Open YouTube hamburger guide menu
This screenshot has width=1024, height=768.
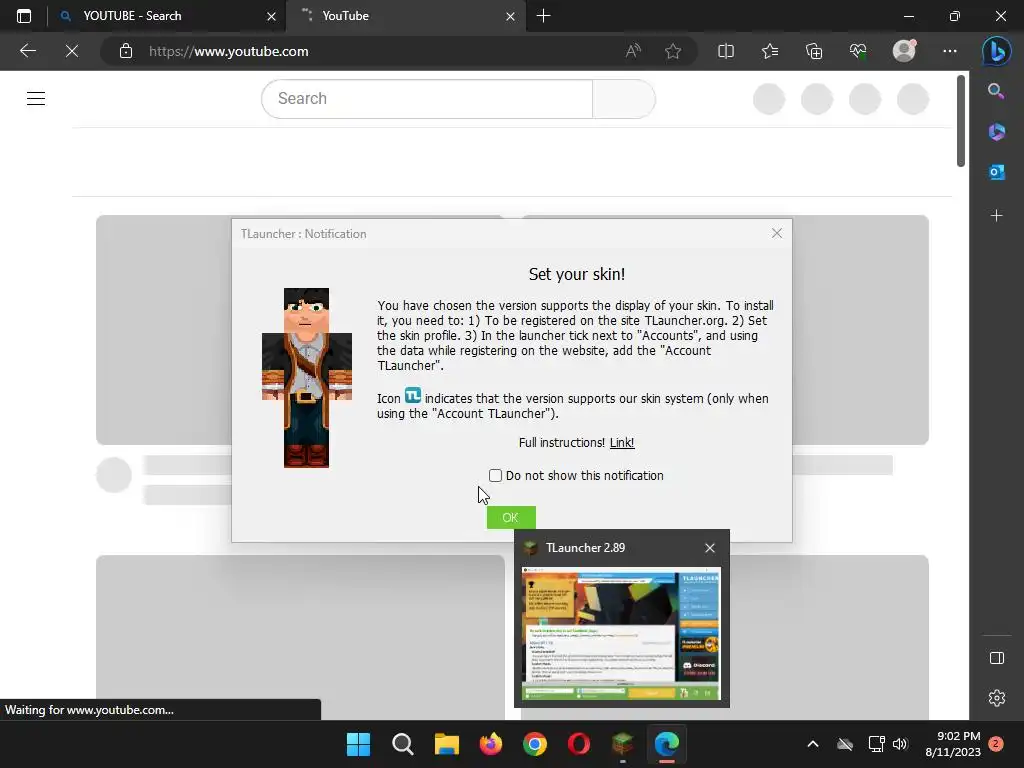pos(36,99)
